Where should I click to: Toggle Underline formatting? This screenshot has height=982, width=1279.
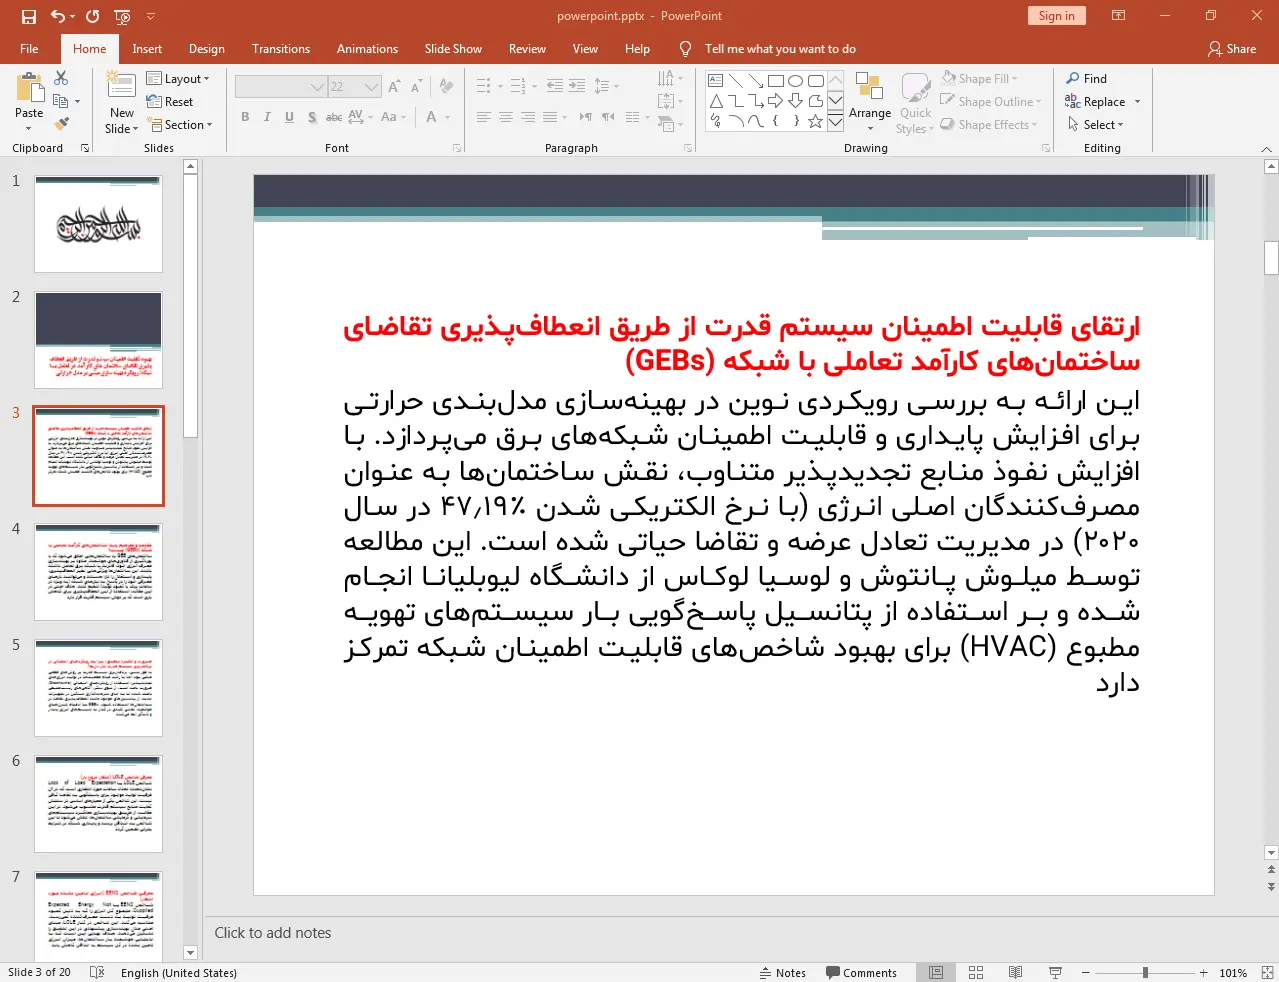click(x=289, y=117)
